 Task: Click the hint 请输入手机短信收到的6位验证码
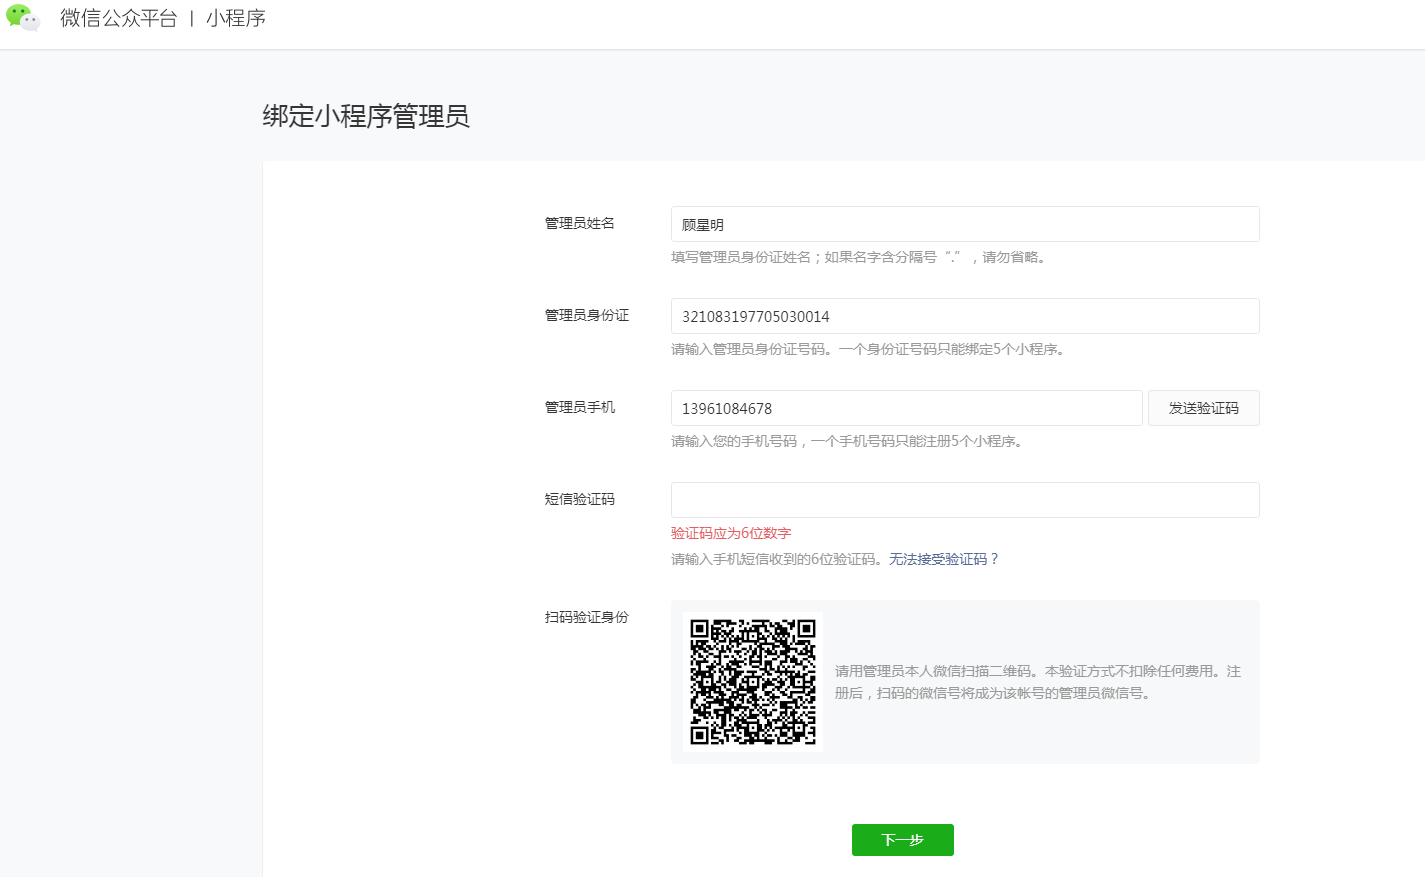778,559
